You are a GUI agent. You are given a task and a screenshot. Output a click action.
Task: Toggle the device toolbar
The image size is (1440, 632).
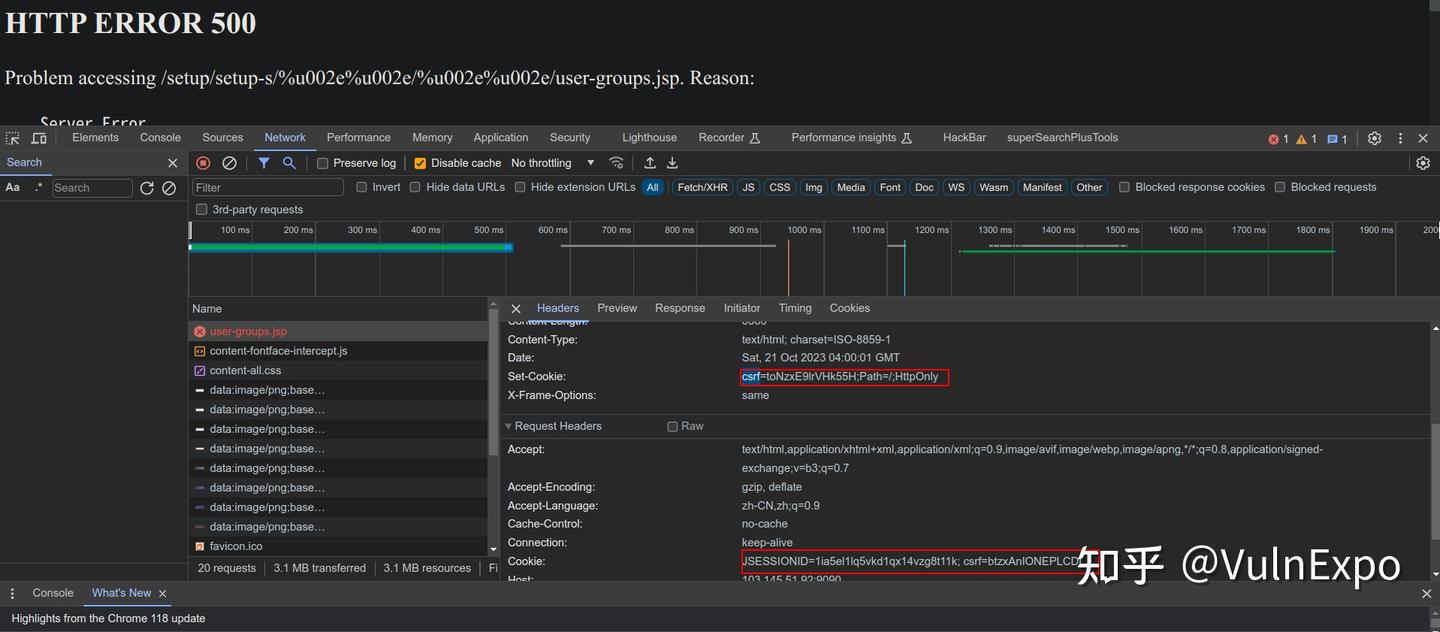38,138
